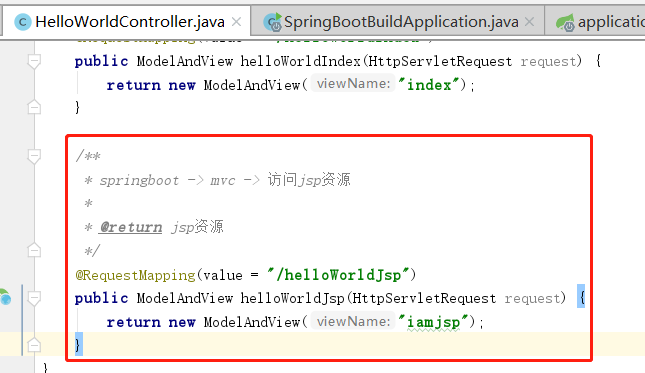Click the class icon on HelloWorldController tab
Viewport: 645px width, 373px height.
(x=23, y=22)
